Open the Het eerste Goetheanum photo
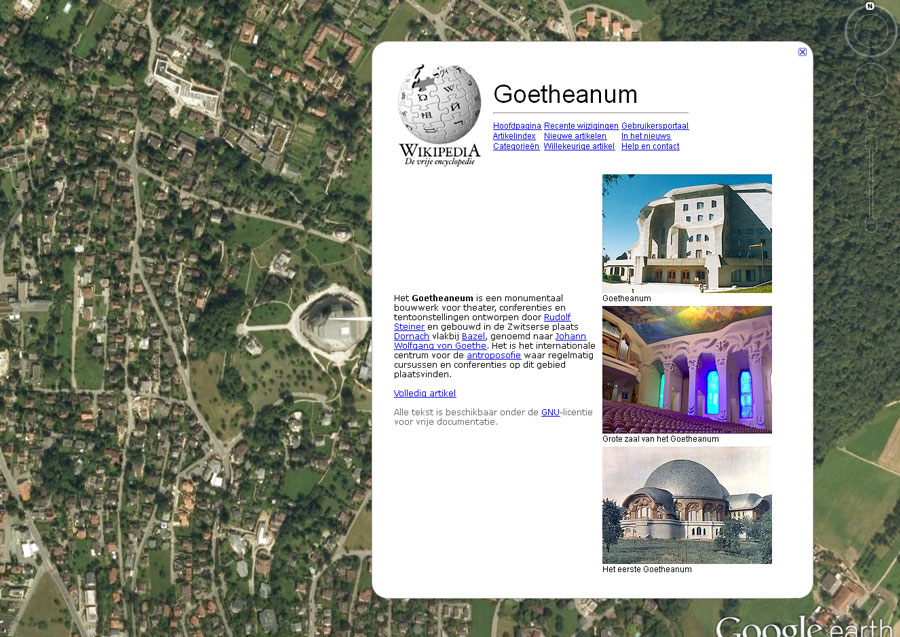 [x=686, y=505]
